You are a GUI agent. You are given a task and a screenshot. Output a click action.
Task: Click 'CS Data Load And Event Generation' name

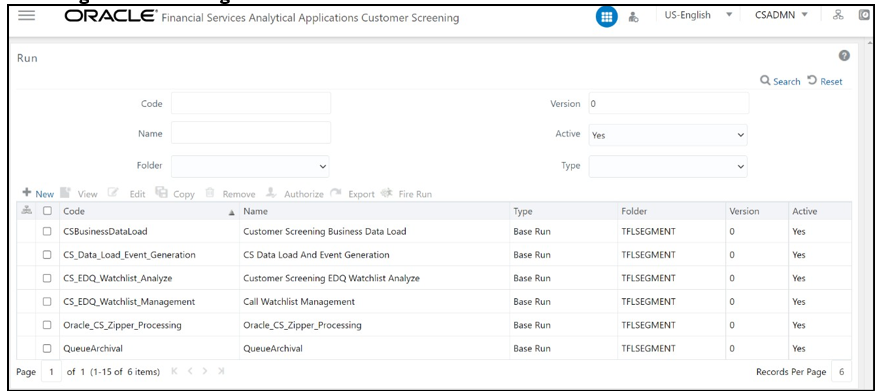(x=317, y=255)
